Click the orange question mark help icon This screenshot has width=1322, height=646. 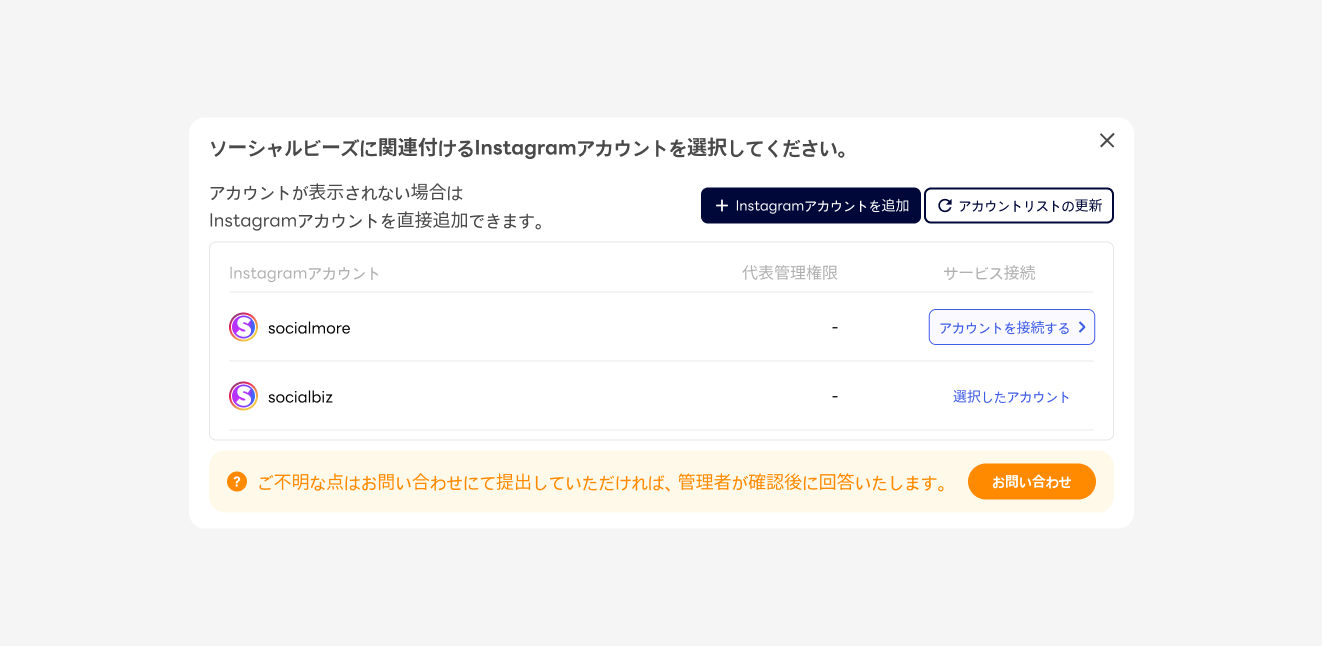click(x=237, y=482)
